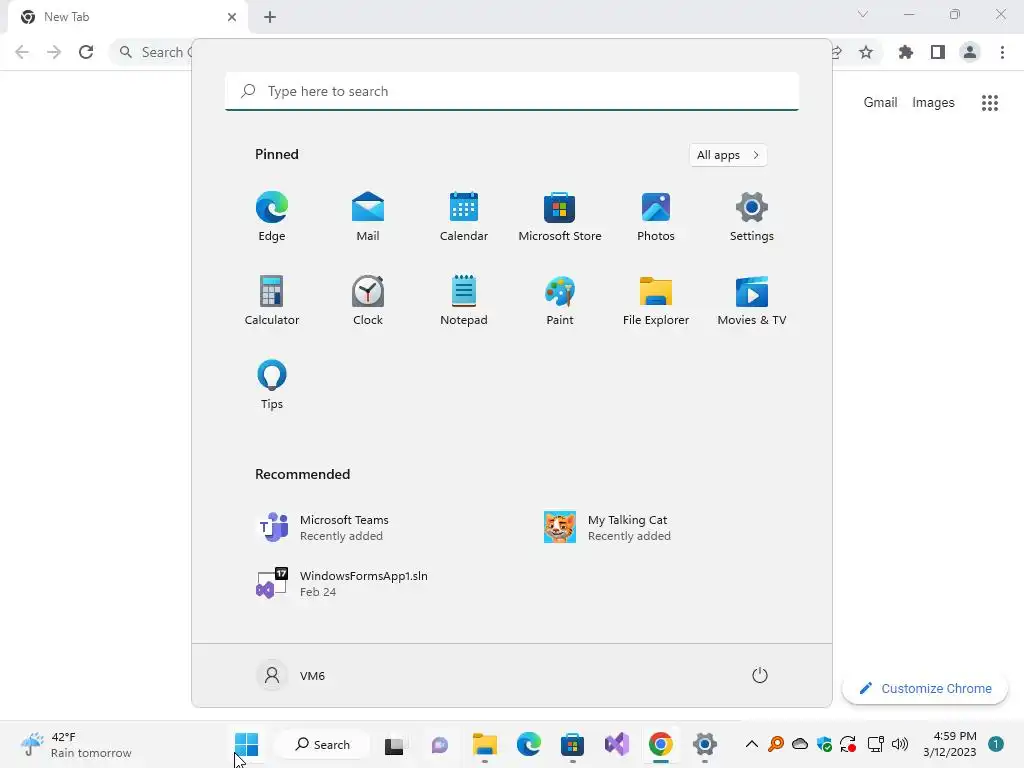The width and height of the screenshot is (1024, 768).
Task: Open the Images link
Action: click(933, 103)
